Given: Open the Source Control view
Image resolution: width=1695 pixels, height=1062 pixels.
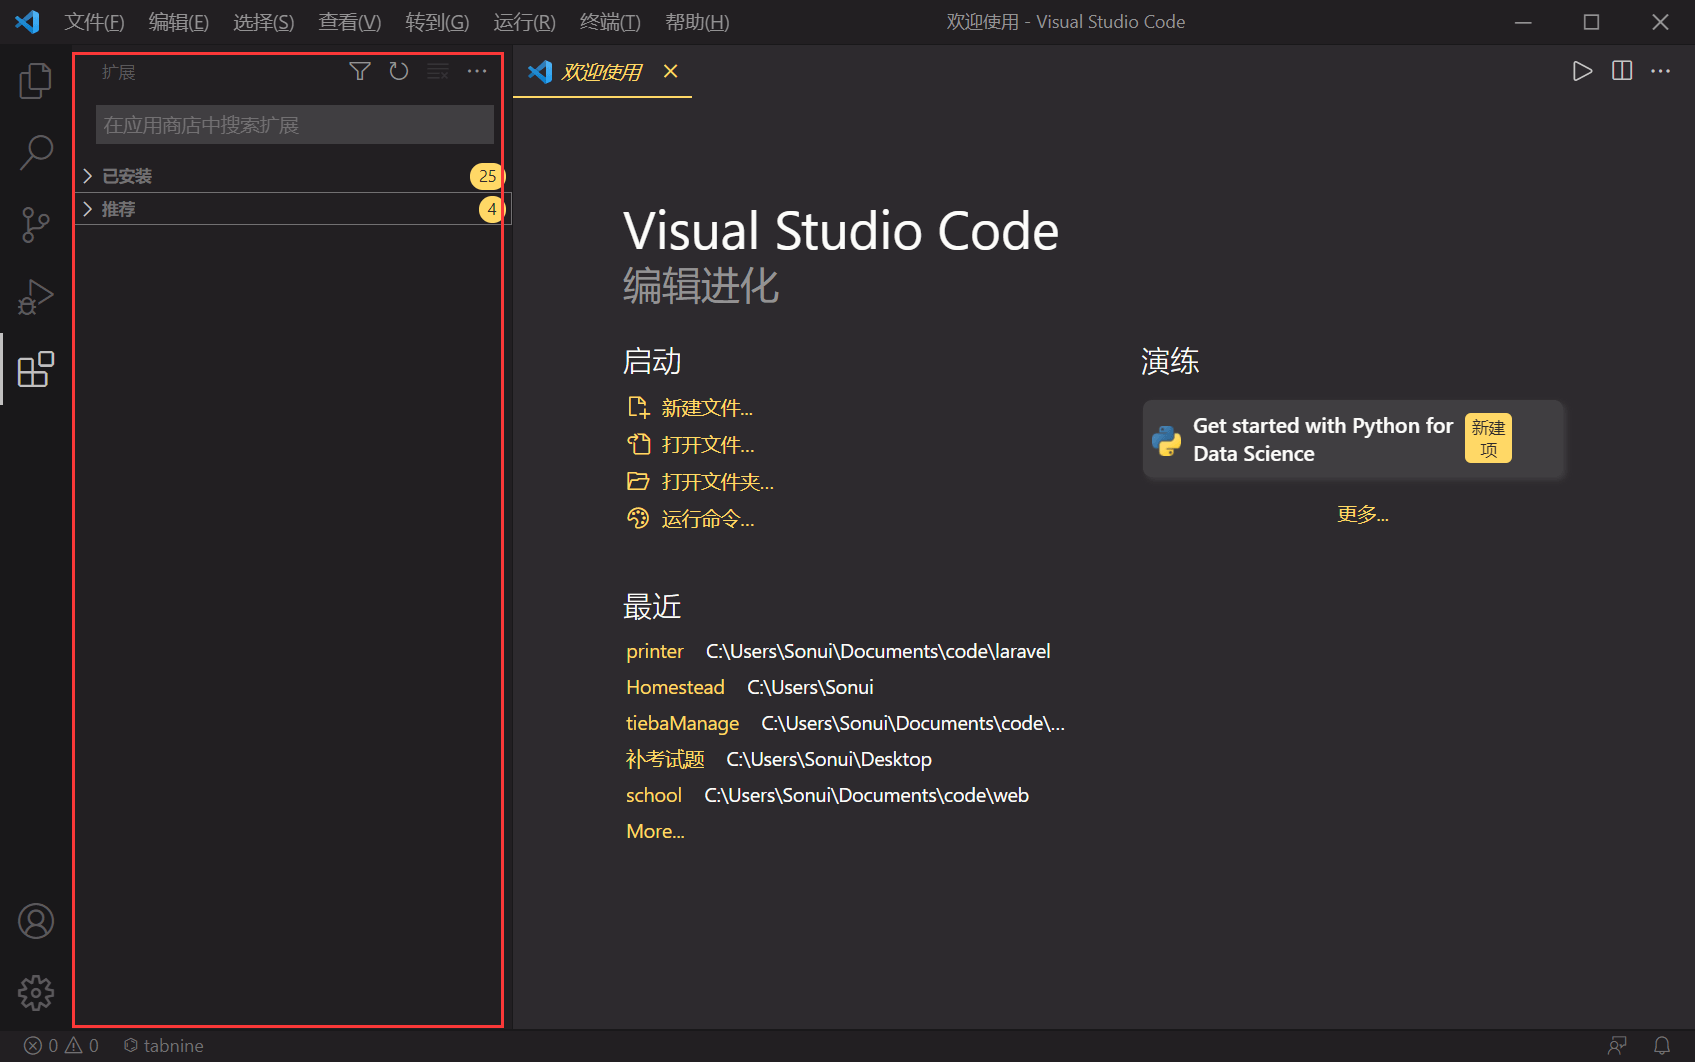Looking at the screenshot, I should tap(36, 225).
